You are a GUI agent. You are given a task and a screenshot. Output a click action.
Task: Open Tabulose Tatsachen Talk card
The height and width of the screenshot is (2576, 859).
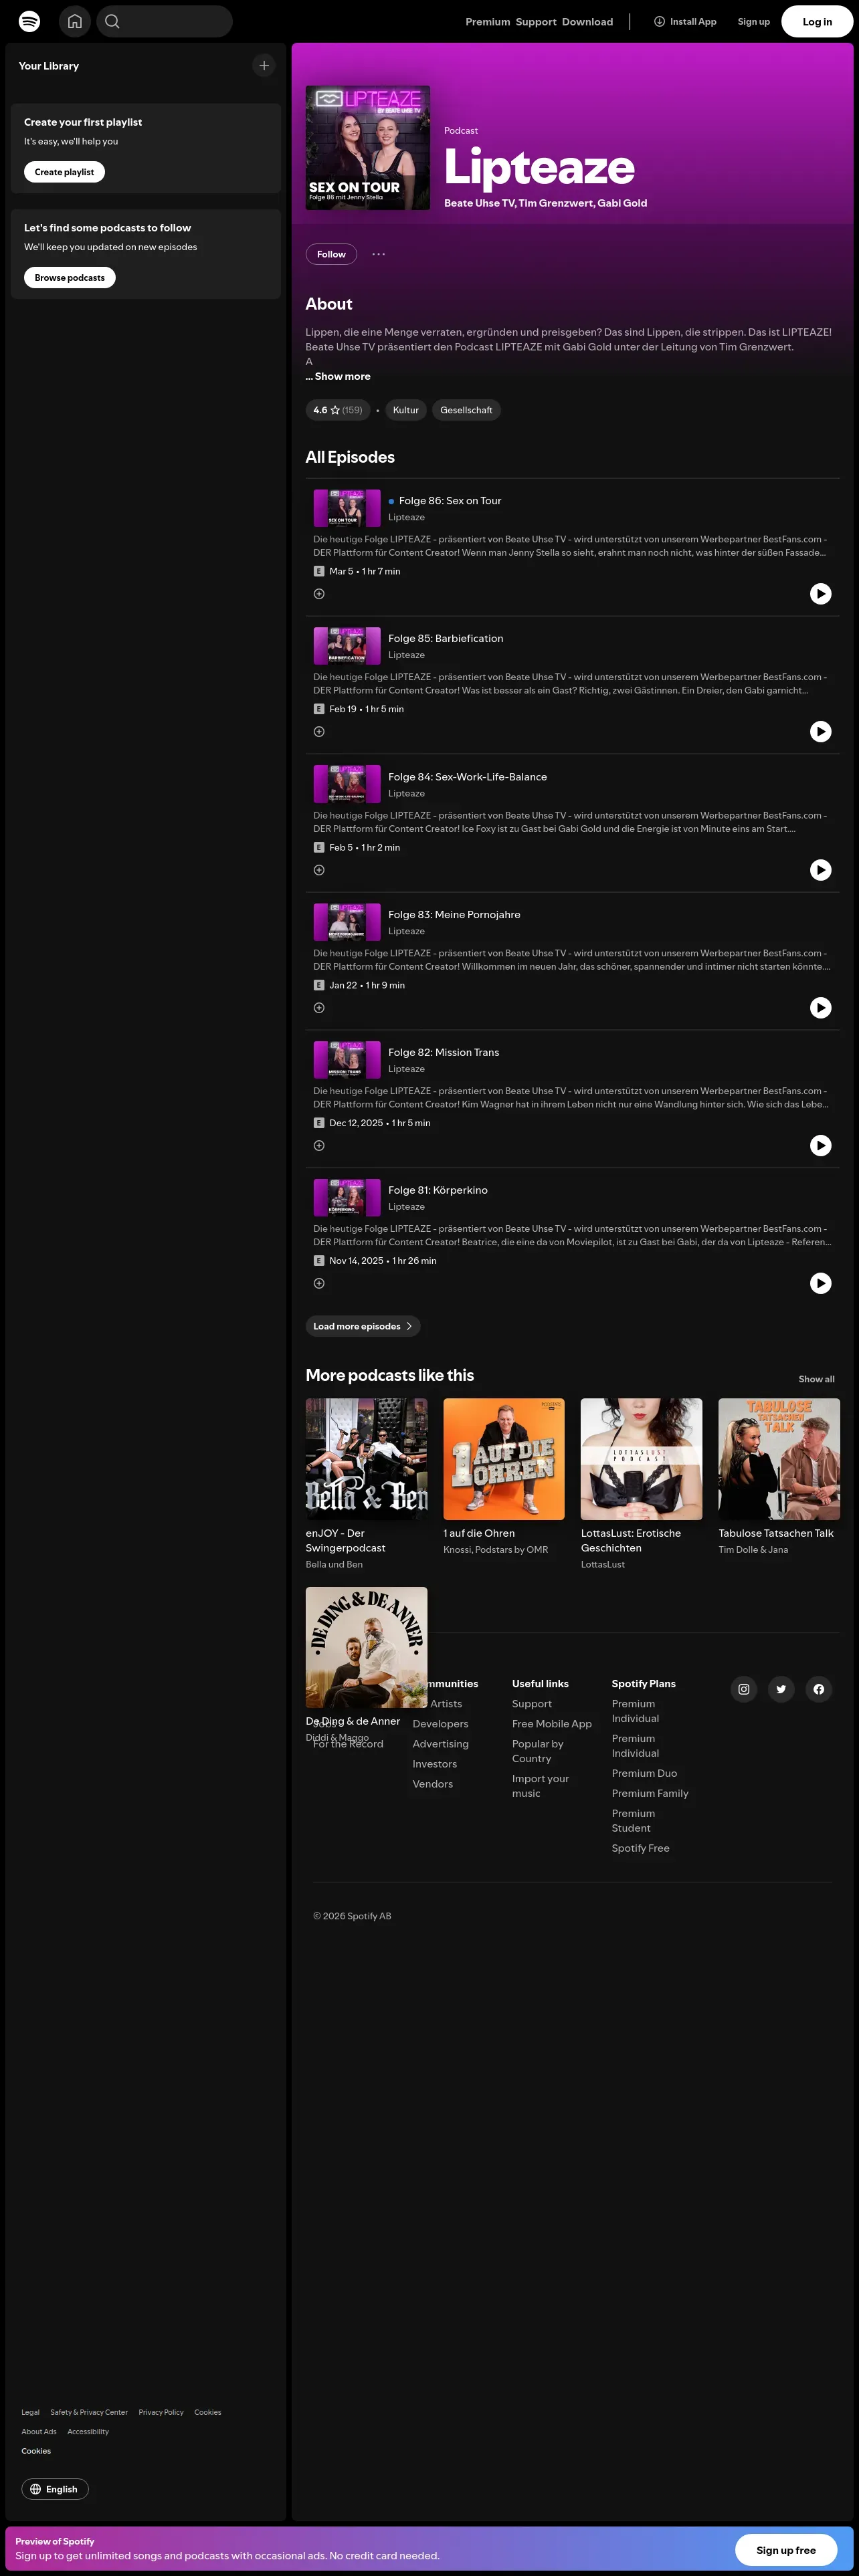click(x=779, y=1477)
